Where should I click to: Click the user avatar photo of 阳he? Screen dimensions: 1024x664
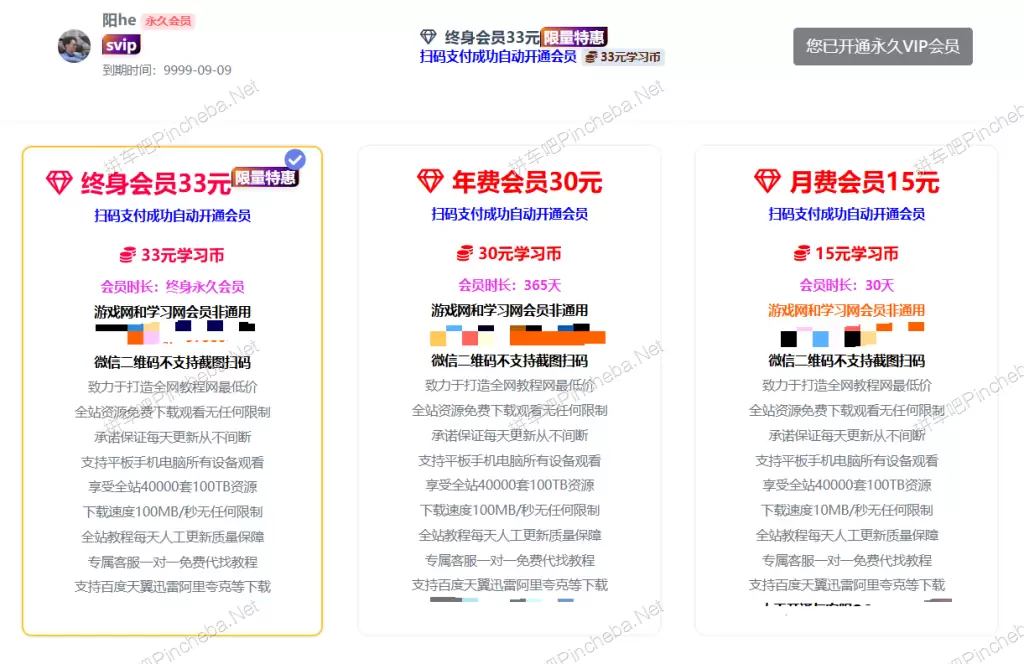(x=74, y=46)
